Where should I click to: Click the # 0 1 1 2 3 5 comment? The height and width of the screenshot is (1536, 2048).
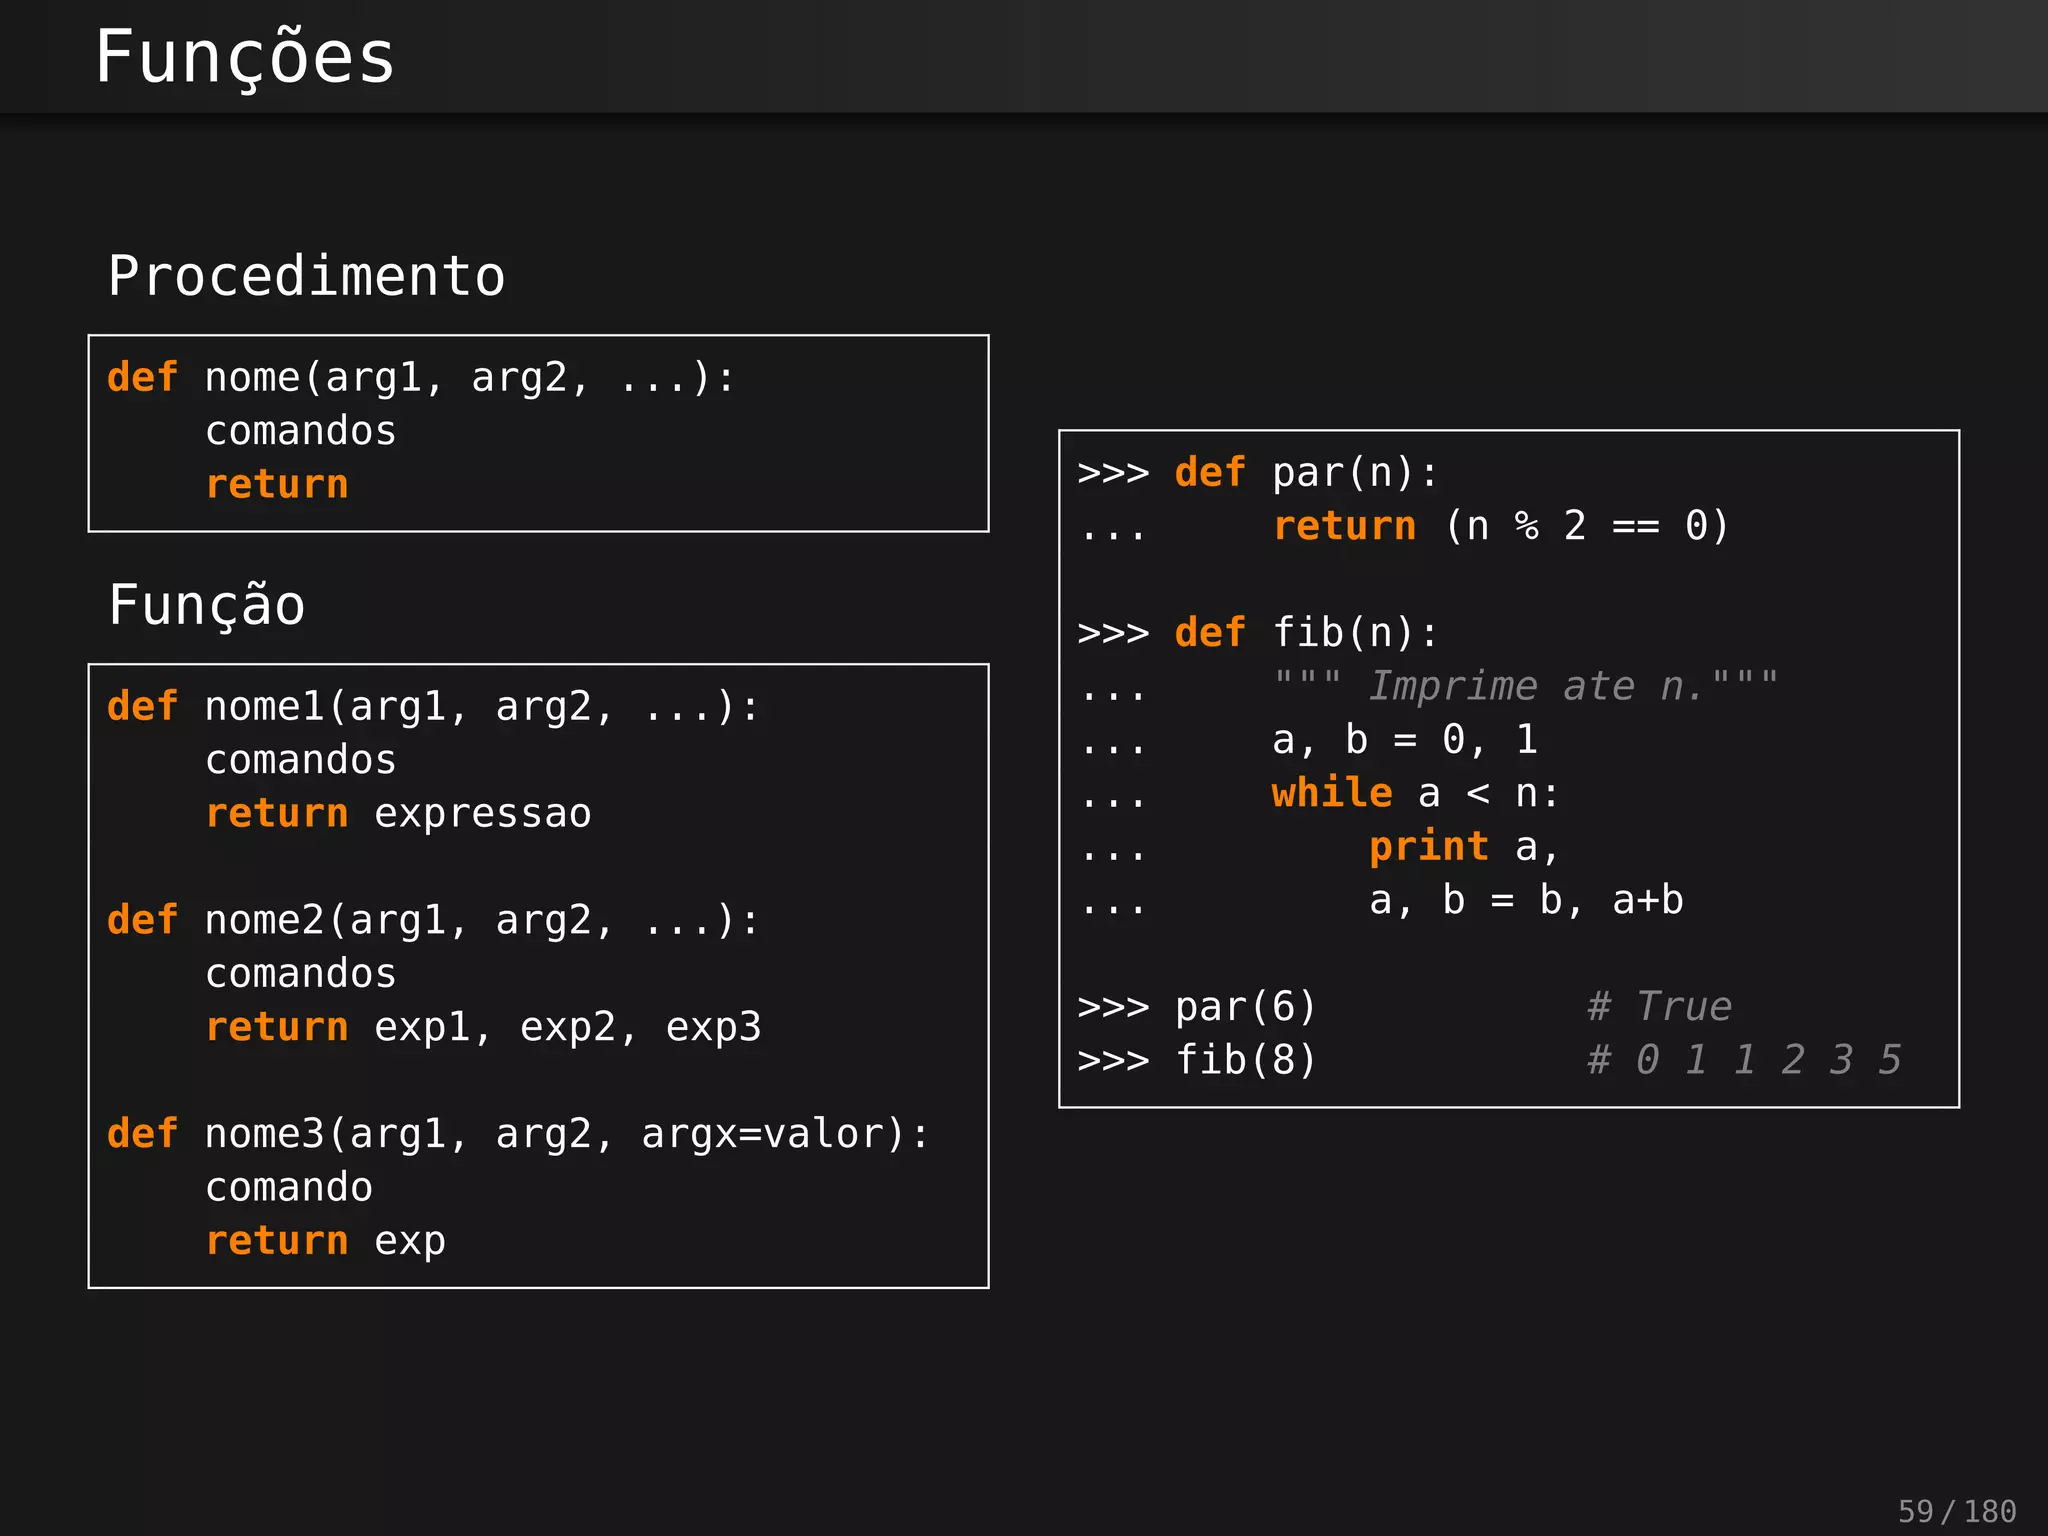[1744, 1060]
